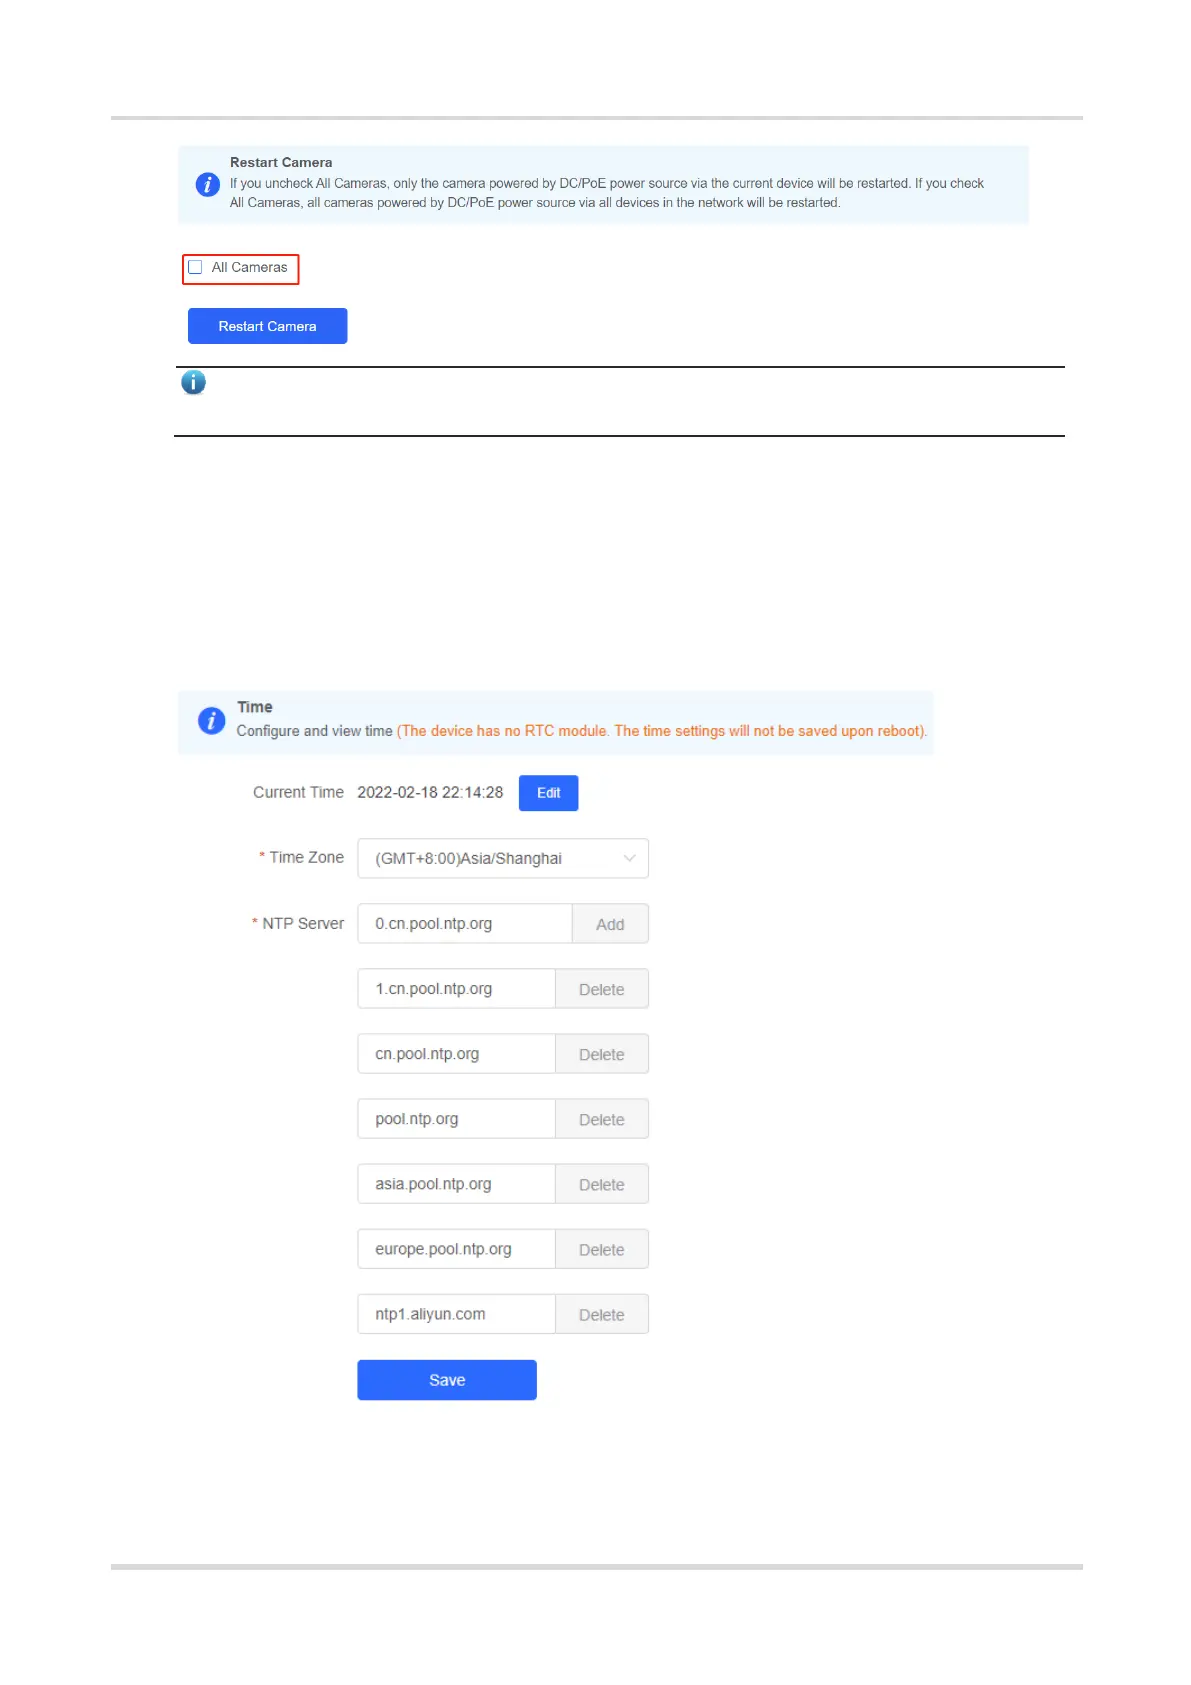Delete the ntp1.aliyun.com server
Screen dimensions: 1191x1685
pyautogui.click(x=602, y=1314)
